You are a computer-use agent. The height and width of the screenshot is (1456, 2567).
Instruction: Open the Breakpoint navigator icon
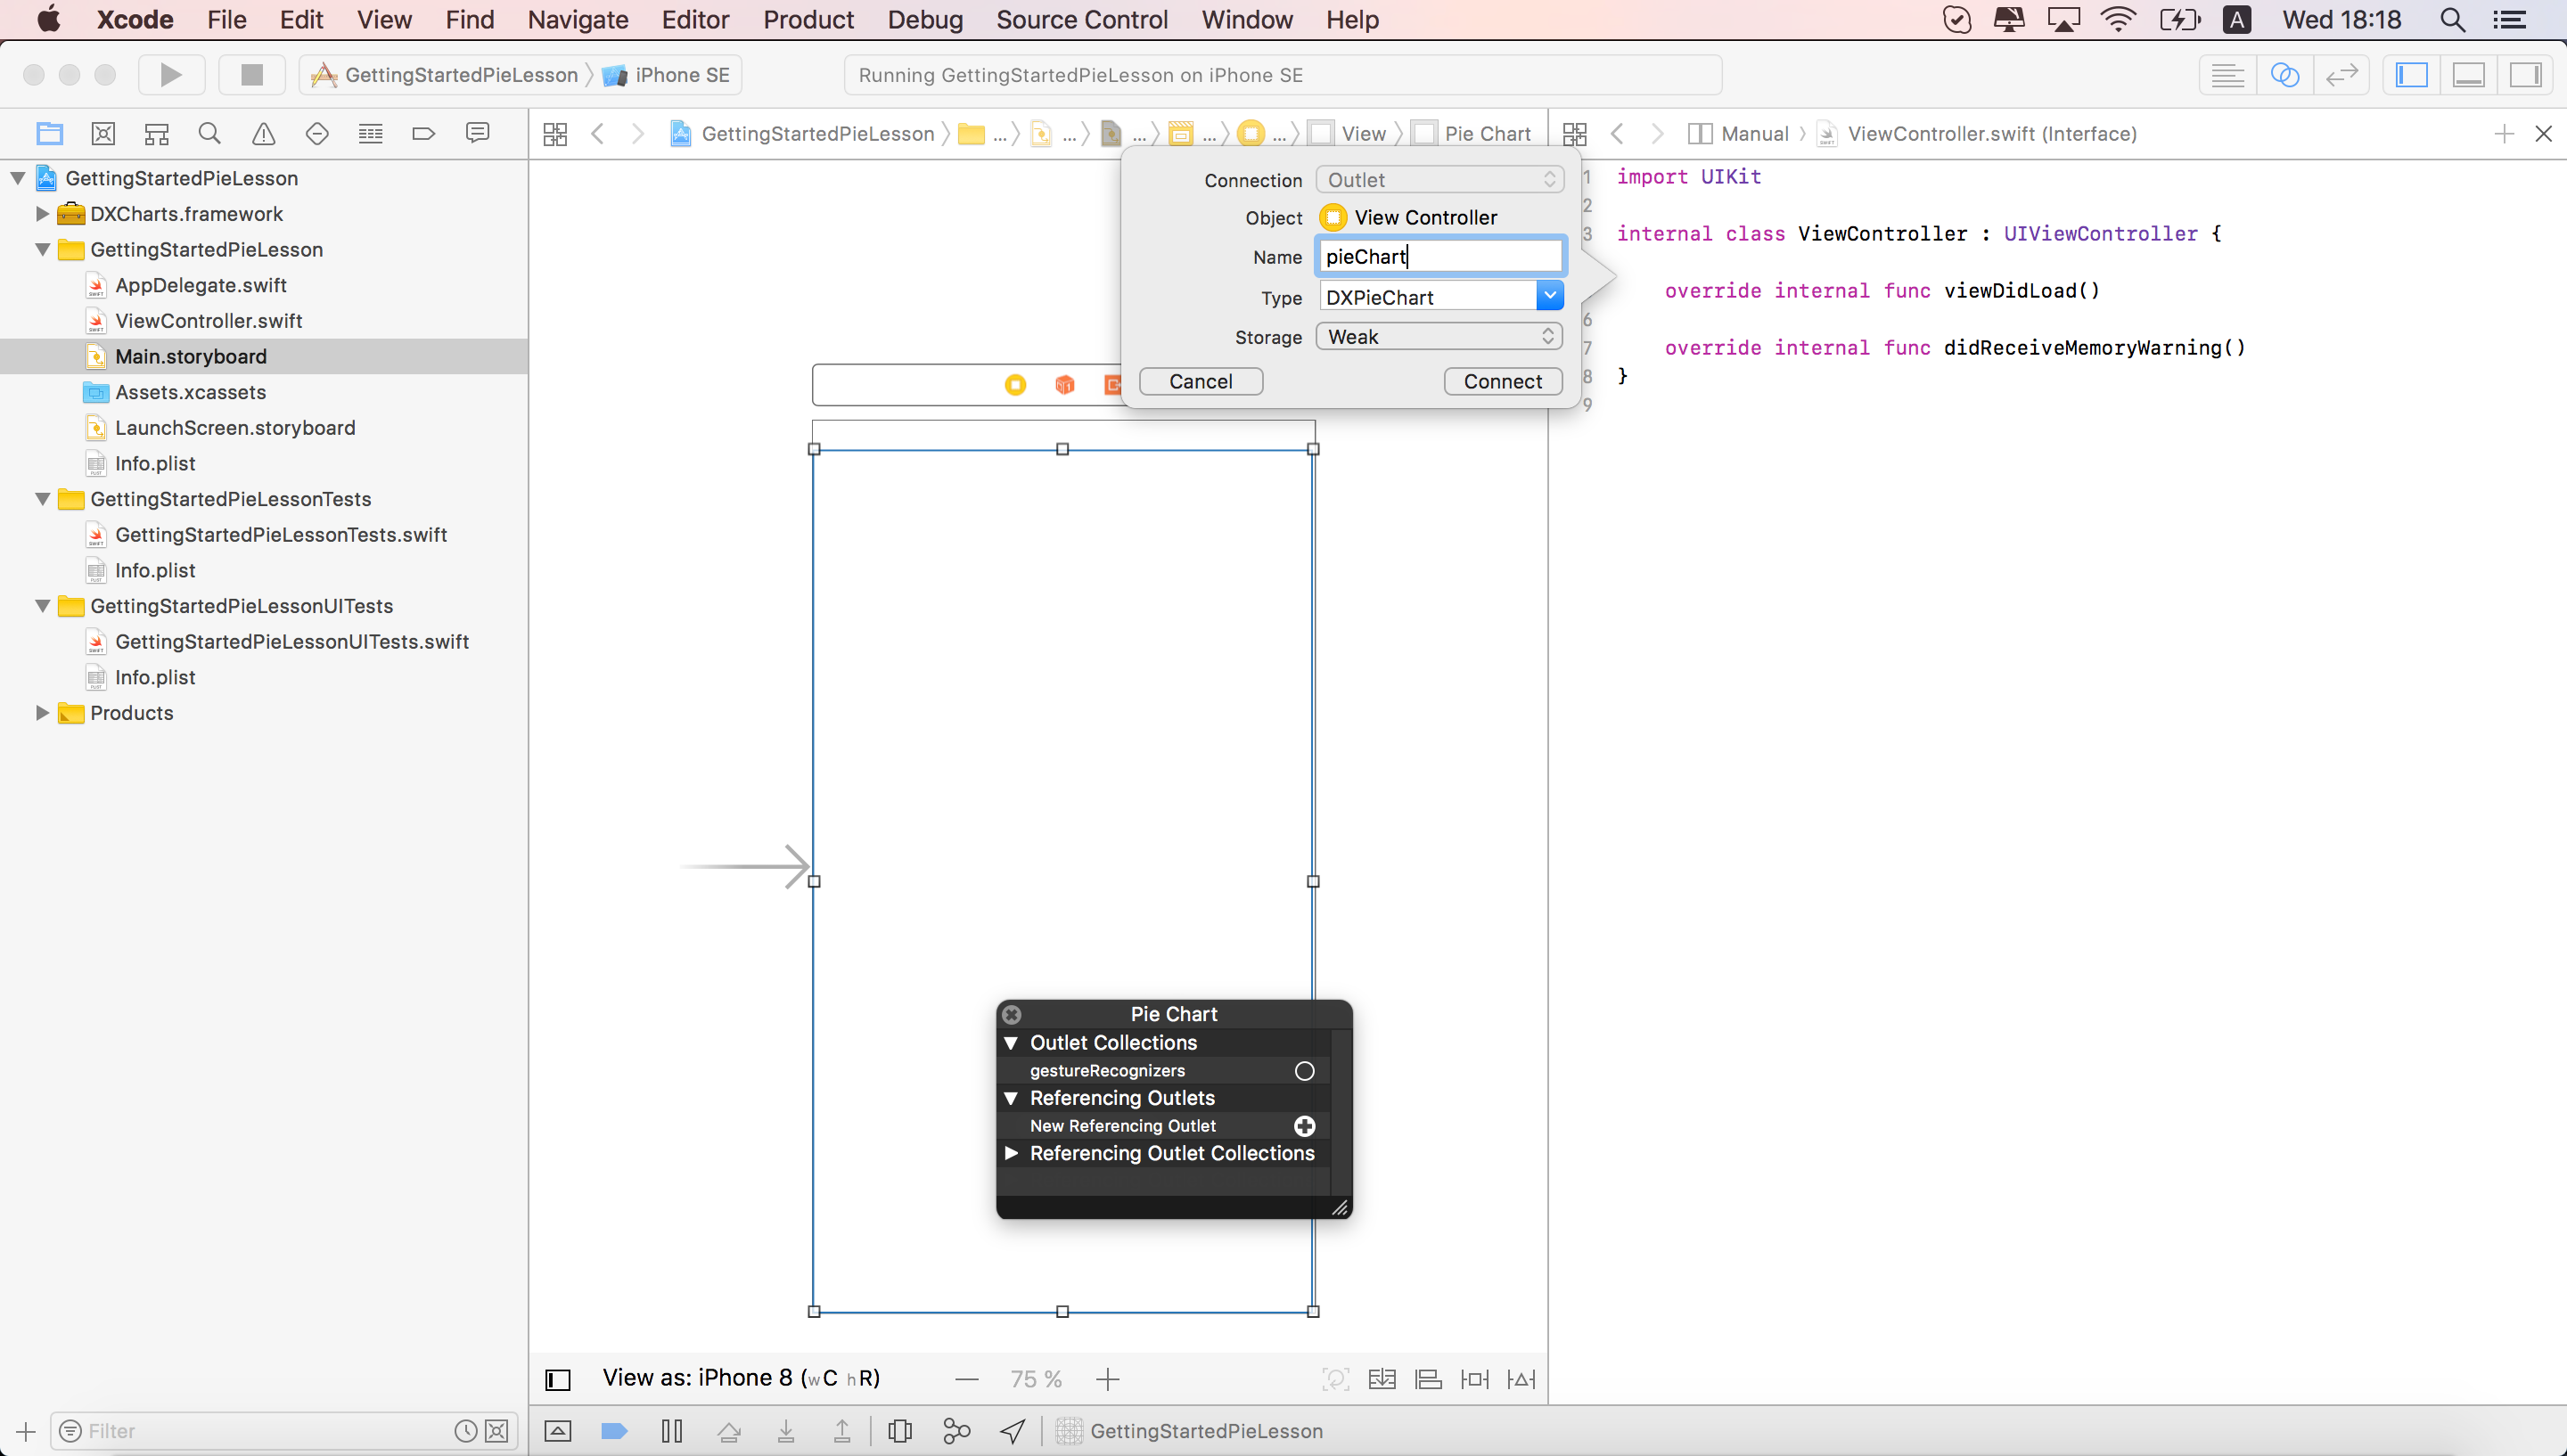pyautogui.click(x=423, y=133)
